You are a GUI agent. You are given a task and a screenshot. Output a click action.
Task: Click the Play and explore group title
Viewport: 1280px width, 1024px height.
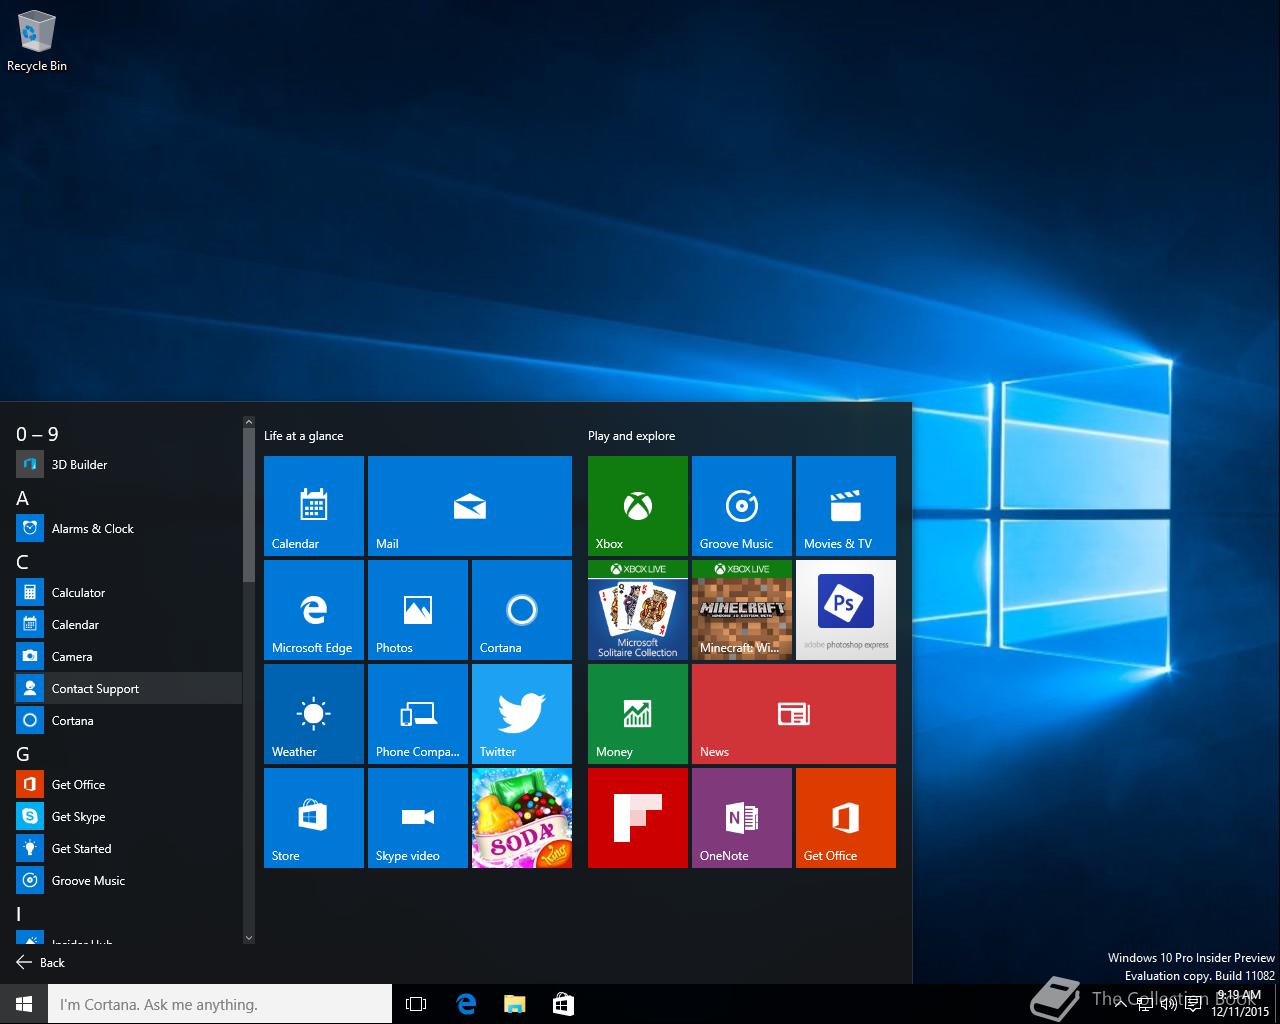coord(631,436)
